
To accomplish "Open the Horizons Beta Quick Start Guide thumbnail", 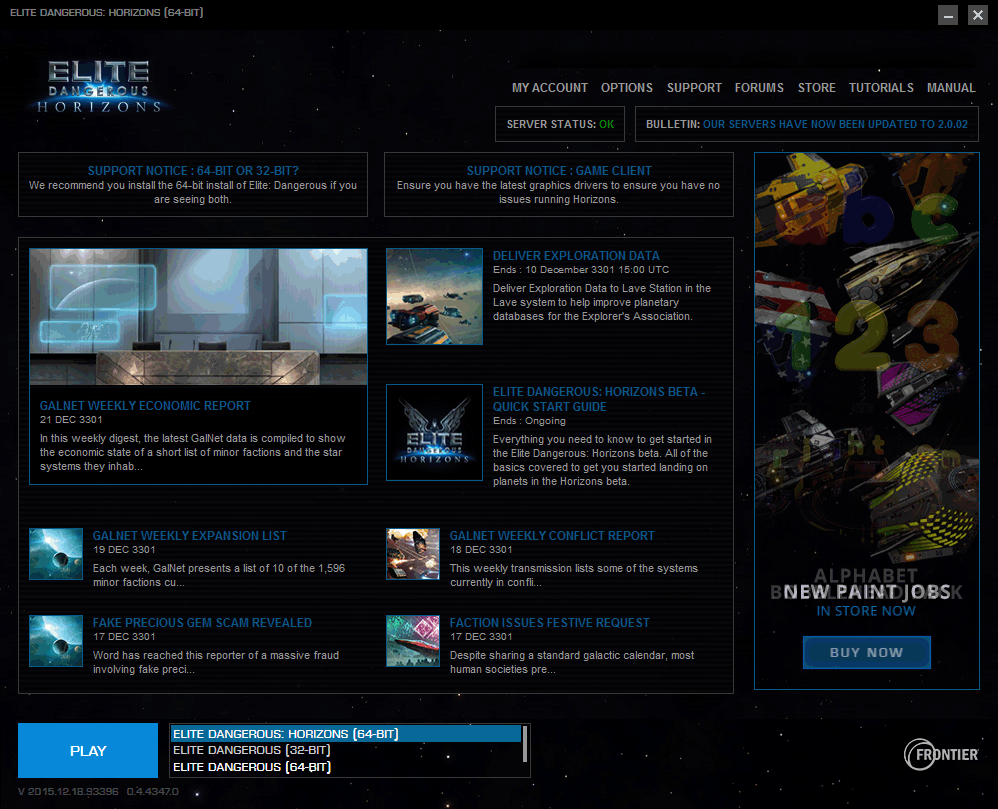I will pos(434,432).
